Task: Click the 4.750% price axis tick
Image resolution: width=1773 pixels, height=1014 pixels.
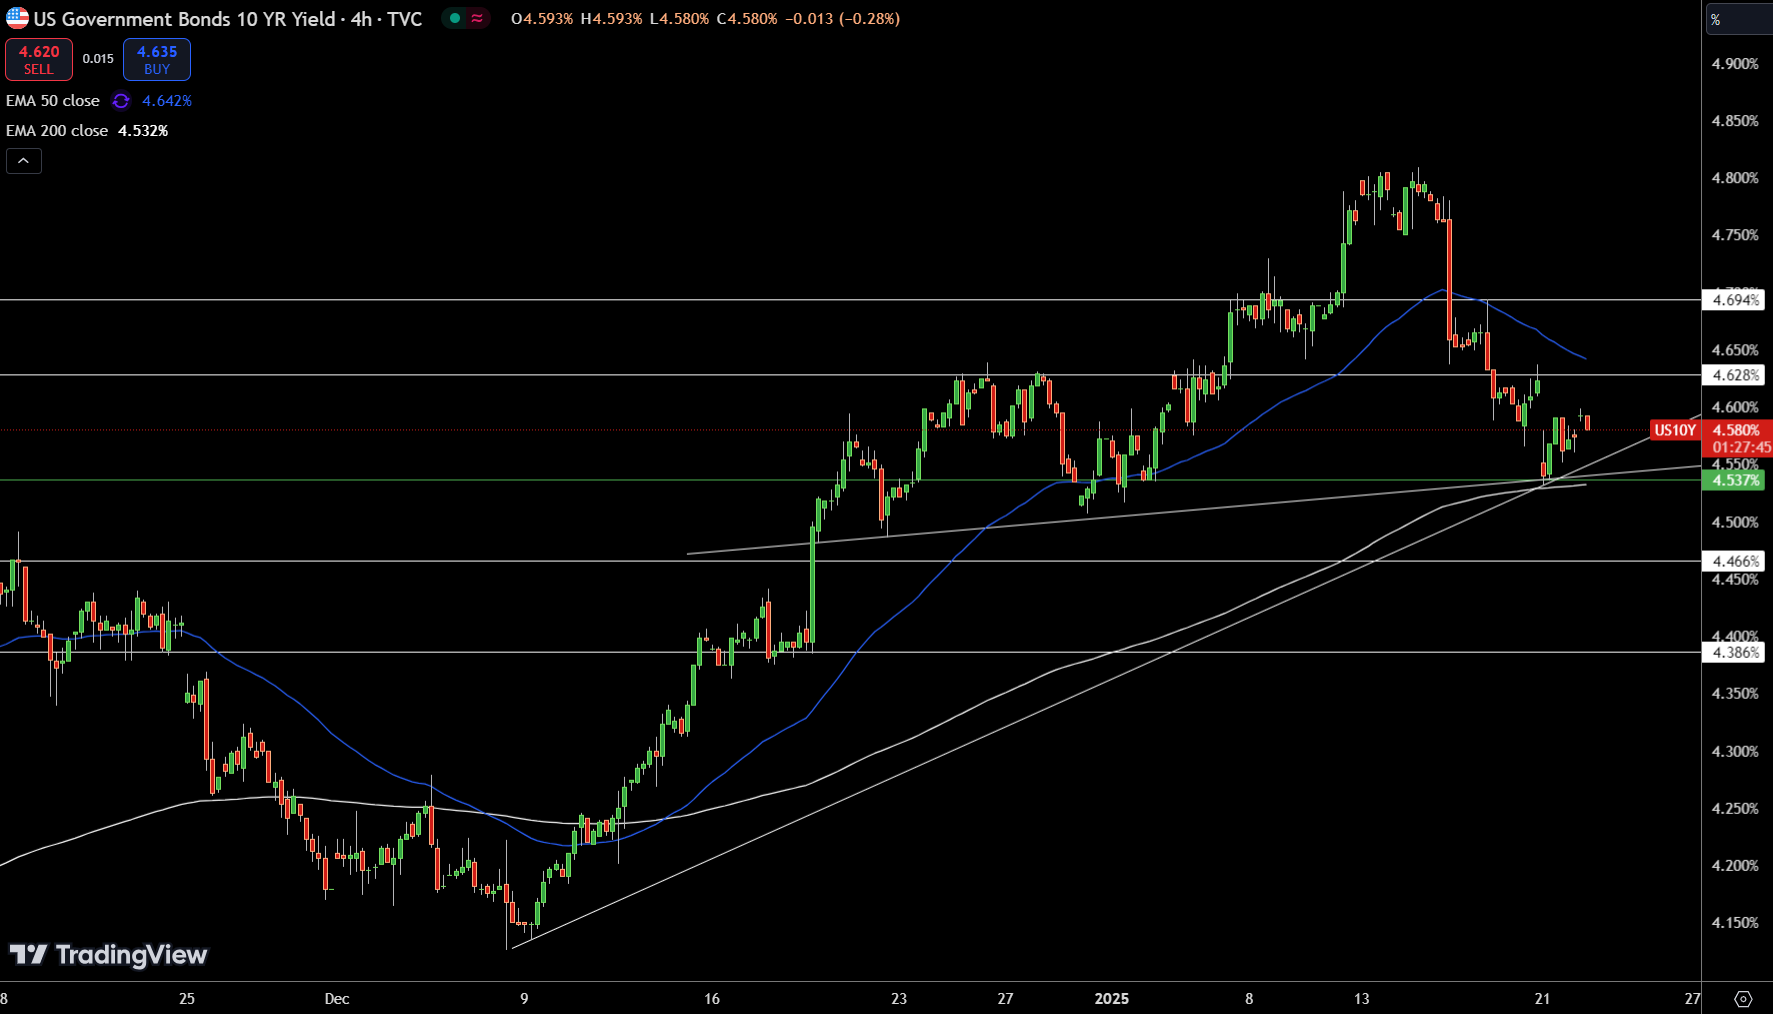Action: 1735,235
